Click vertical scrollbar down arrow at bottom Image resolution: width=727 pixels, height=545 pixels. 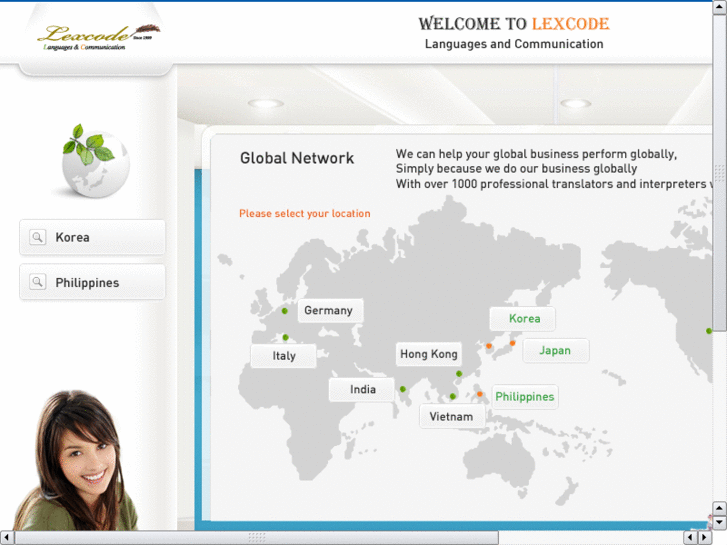(720, 523)
